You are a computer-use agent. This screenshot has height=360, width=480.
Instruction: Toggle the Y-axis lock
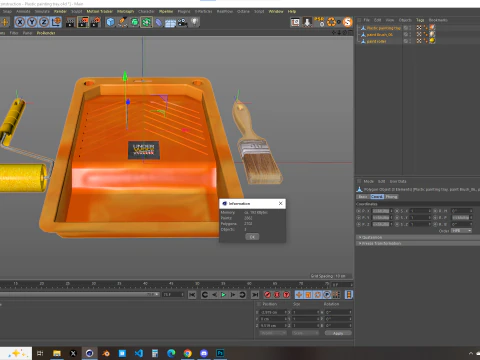(32, 22)
